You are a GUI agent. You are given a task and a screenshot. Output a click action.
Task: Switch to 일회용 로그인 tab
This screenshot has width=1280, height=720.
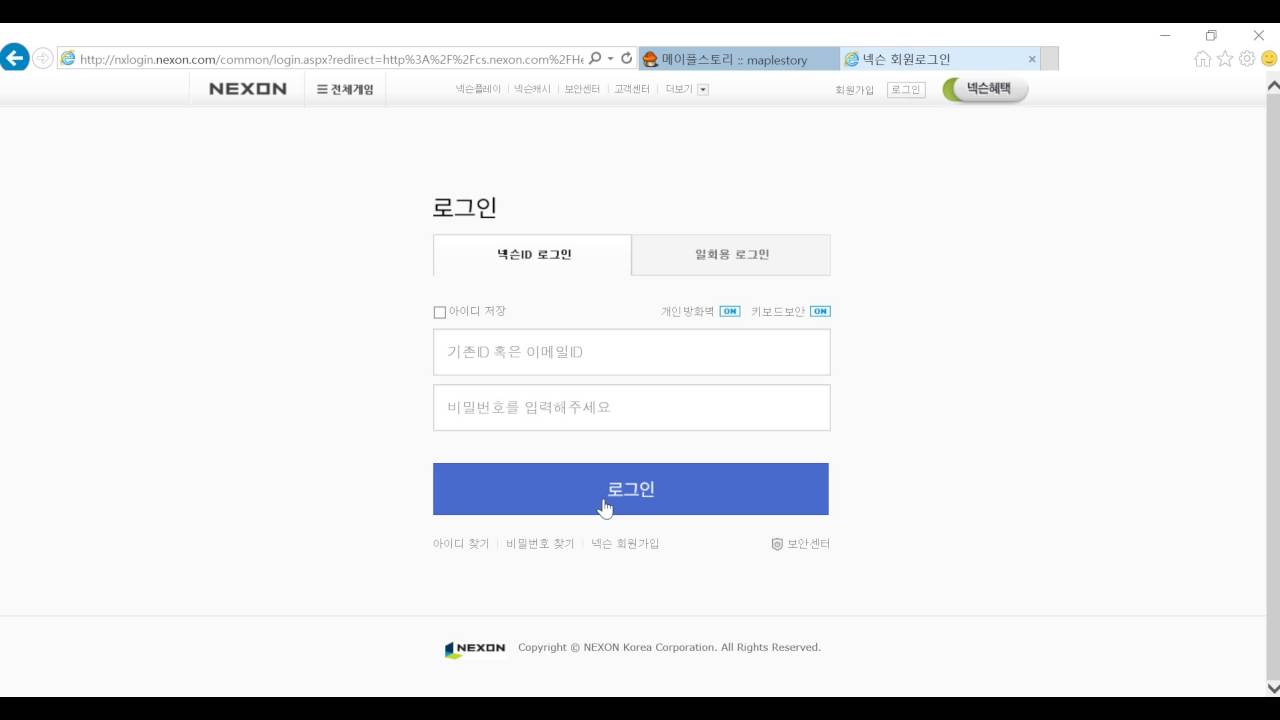[x=731, y=255]
